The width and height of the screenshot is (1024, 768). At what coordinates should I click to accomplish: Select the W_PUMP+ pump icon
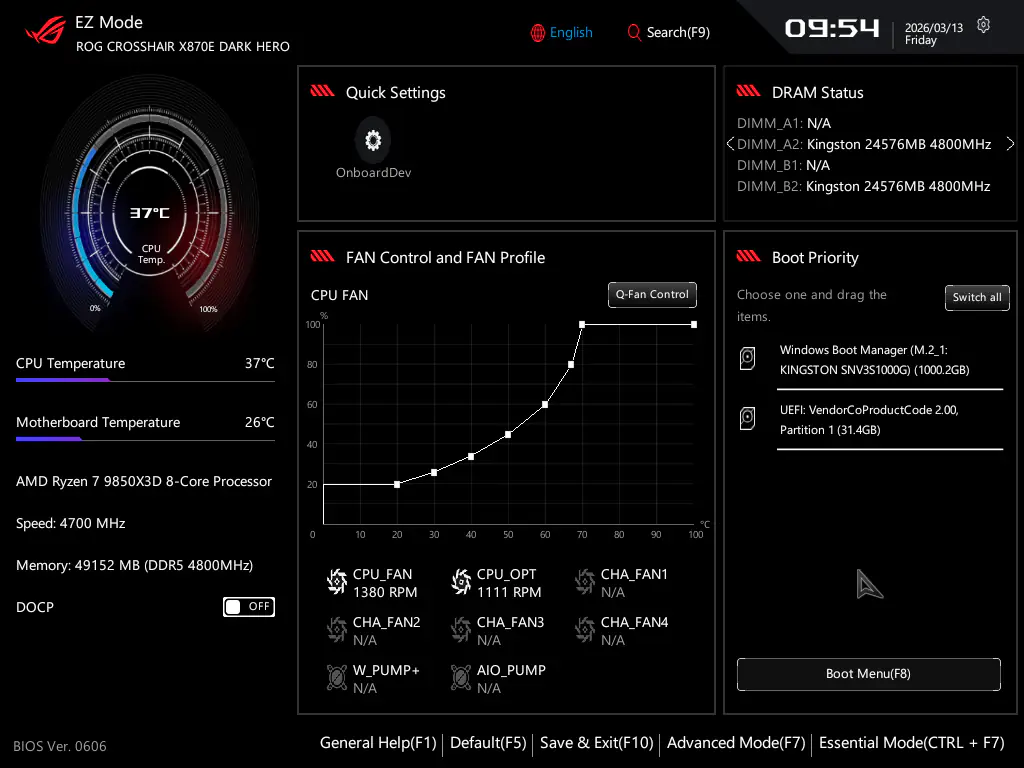point(337,678)
